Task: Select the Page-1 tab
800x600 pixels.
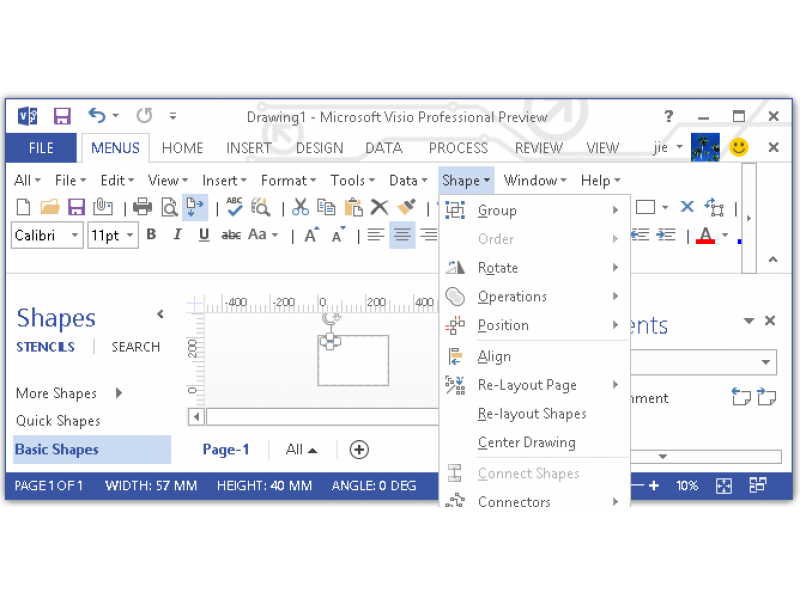Action: (226, 449)
